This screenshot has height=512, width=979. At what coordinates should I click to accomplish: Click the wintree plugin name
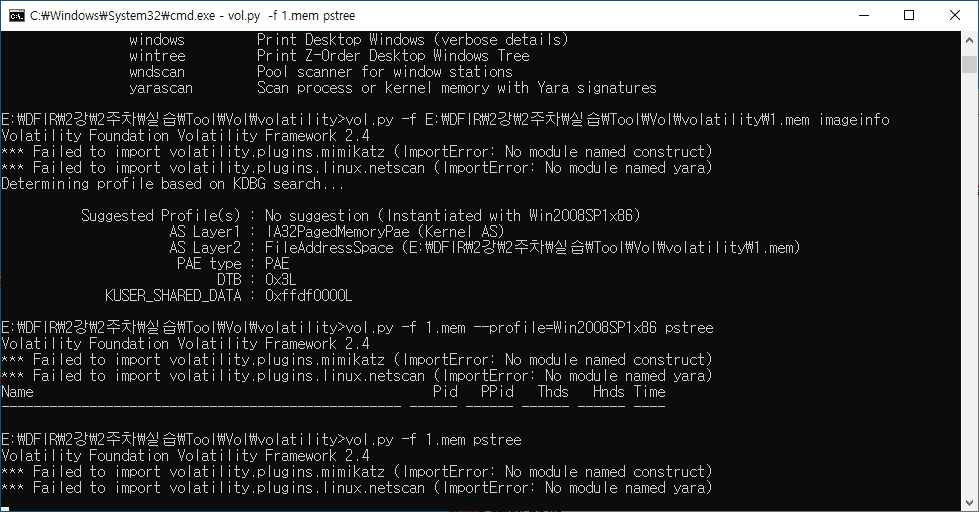tap(156, 56)
